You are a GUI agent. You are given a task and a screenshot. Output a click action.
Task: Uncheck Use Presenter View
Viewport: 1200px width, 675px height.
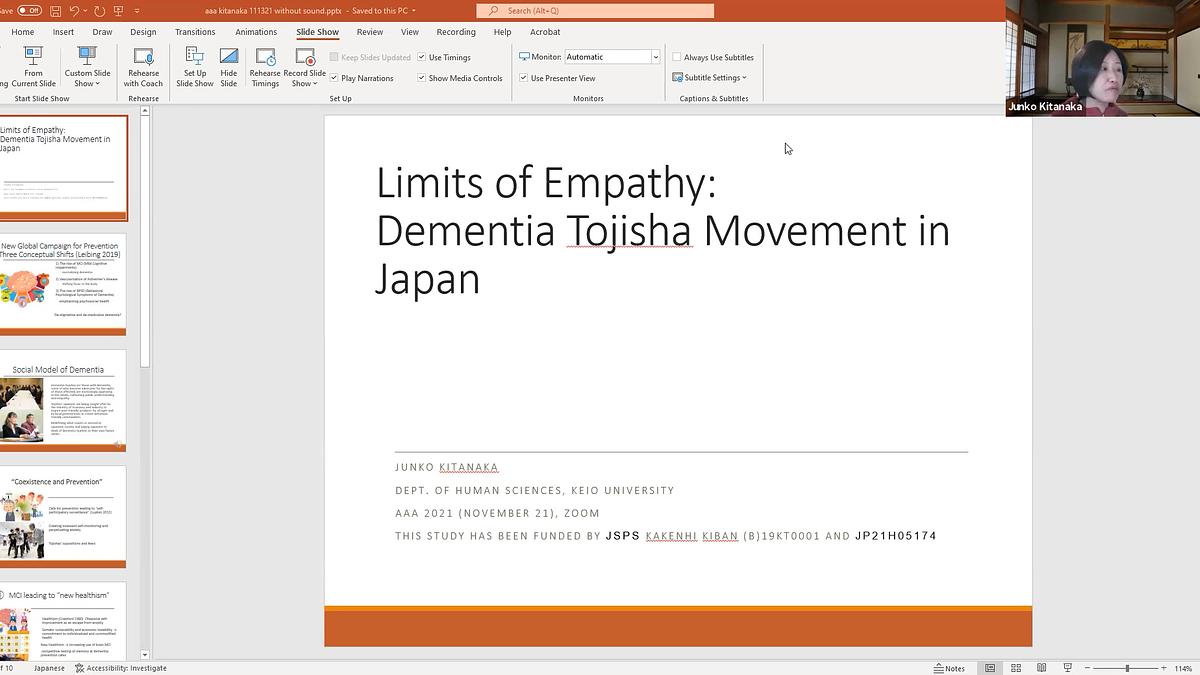coord(522,77)
